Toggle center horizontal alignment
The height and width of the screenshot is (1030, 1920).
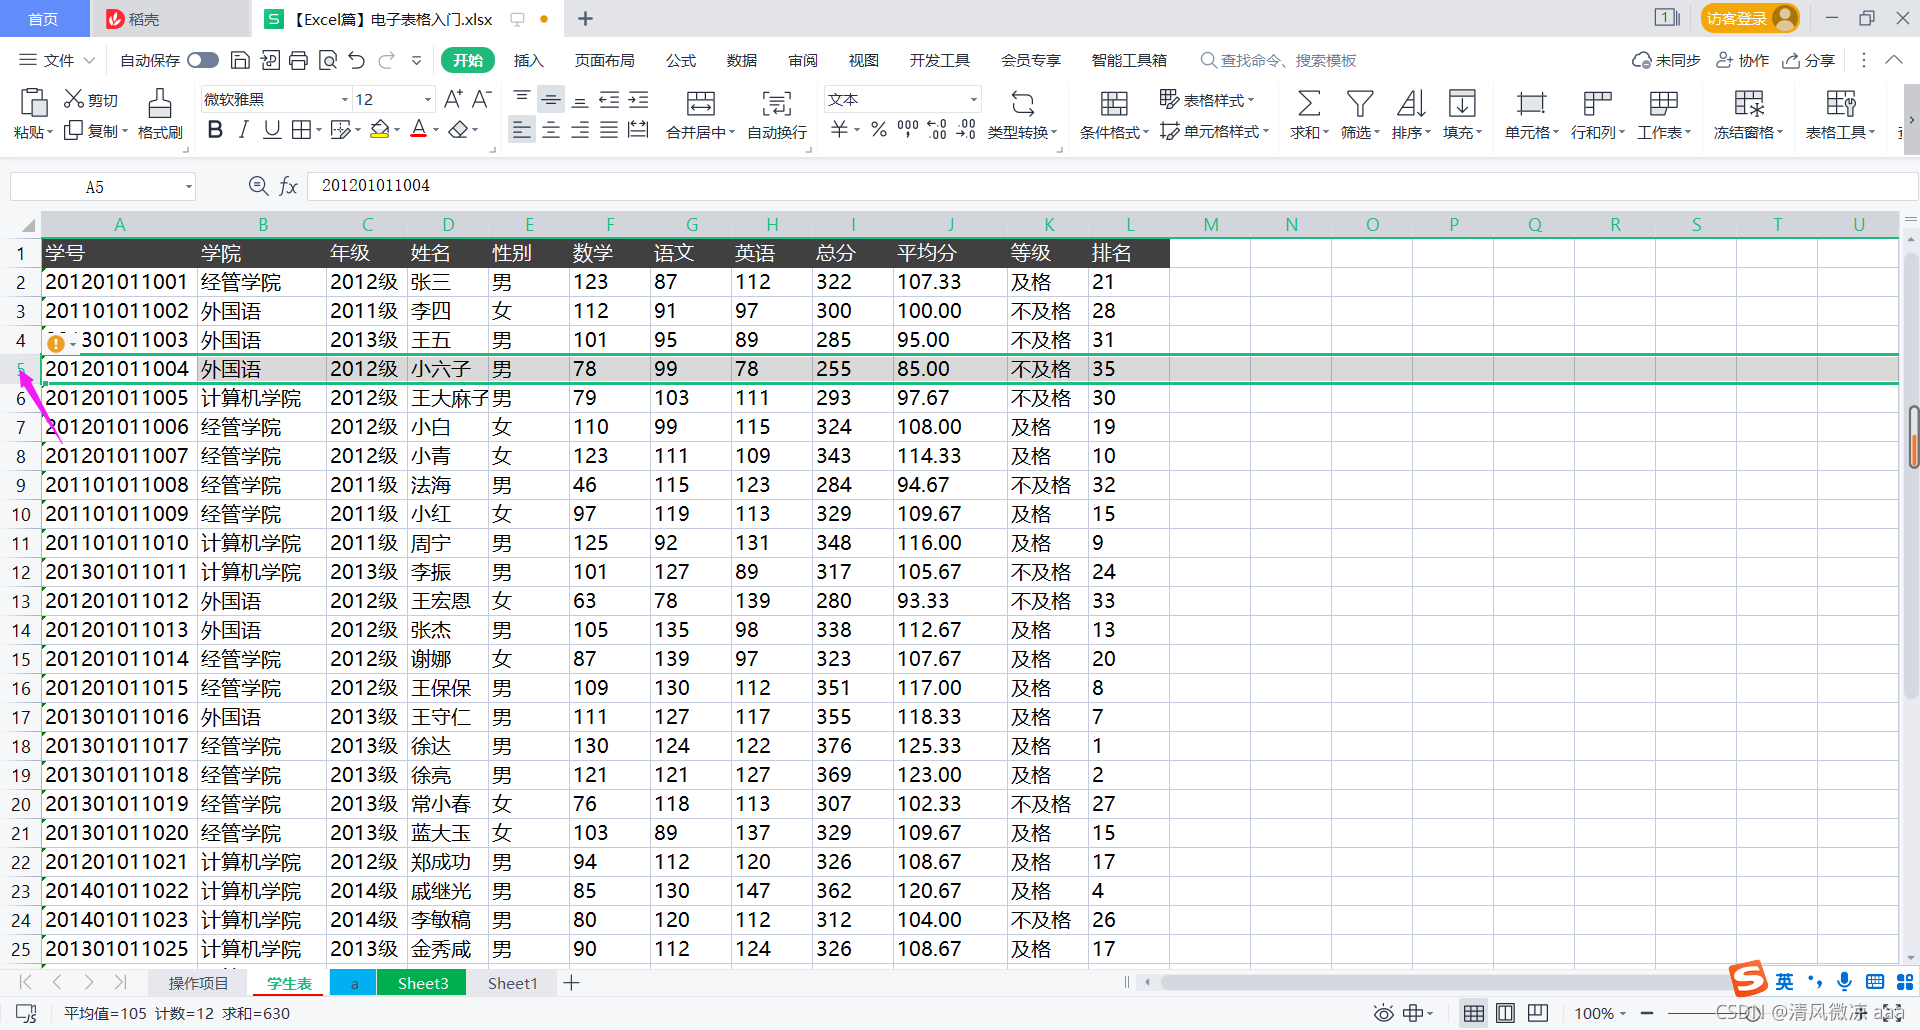[x=551, y=130]
